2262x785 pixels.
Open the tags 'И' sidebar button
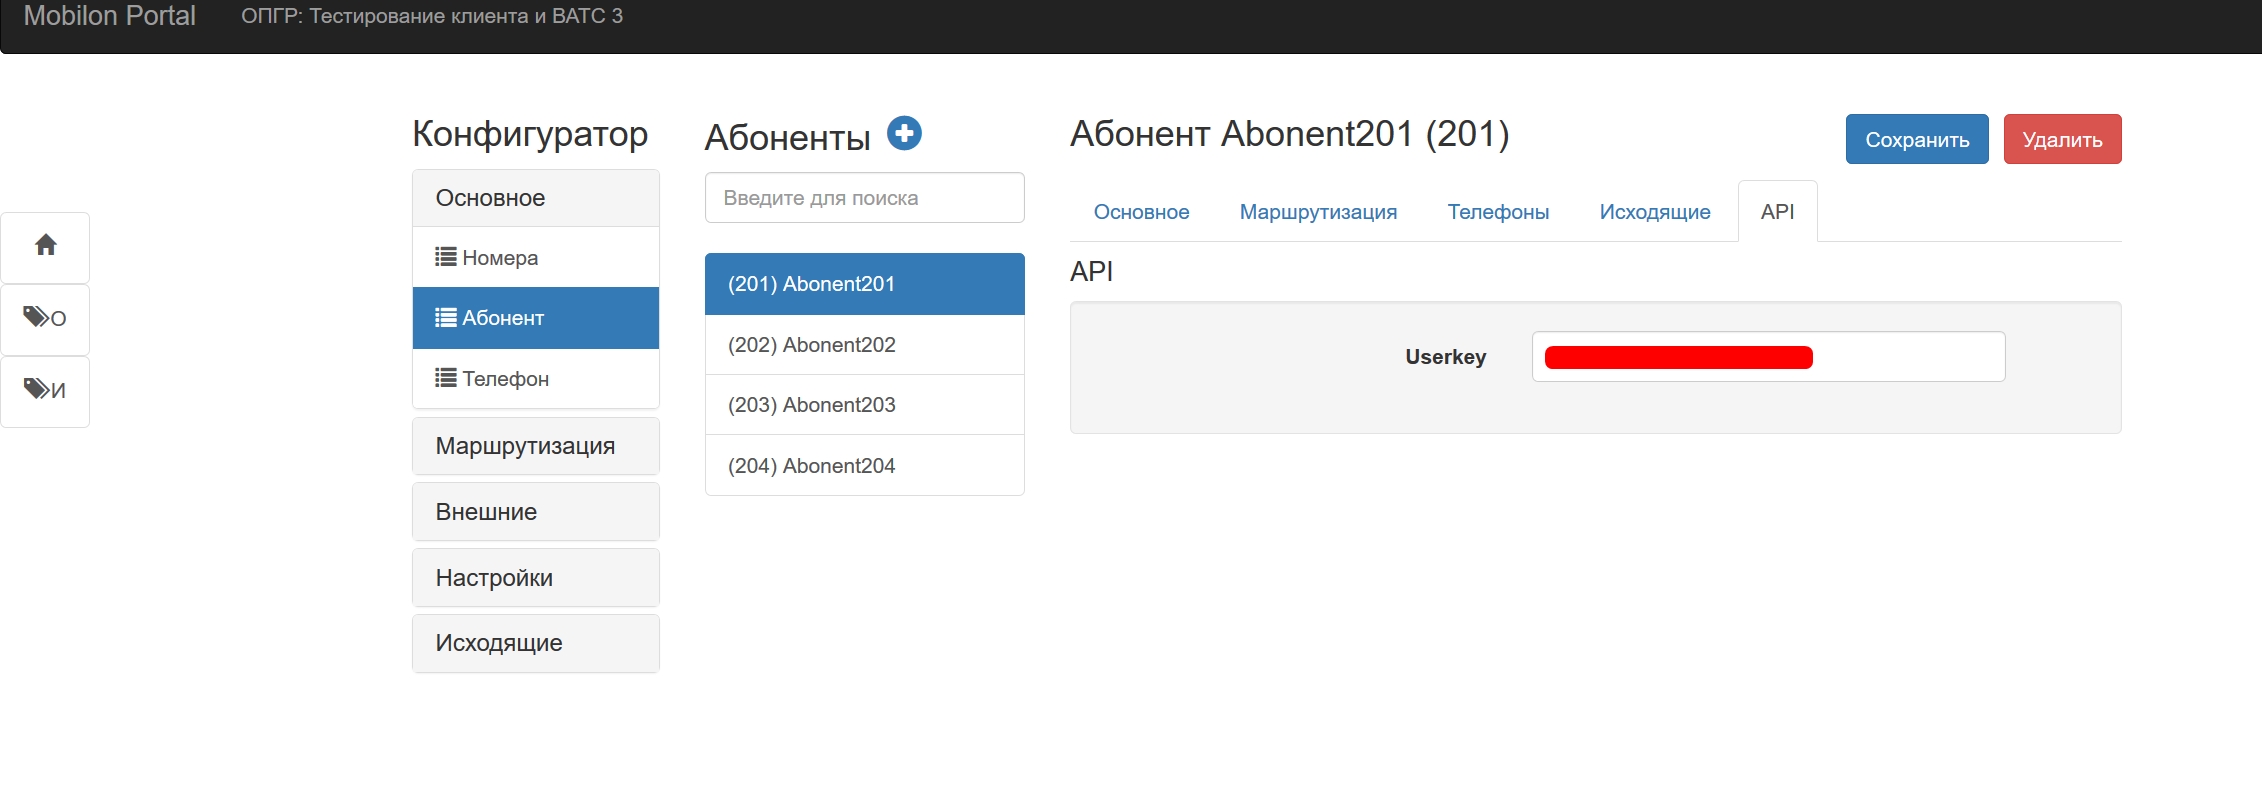tap(45, 391)
